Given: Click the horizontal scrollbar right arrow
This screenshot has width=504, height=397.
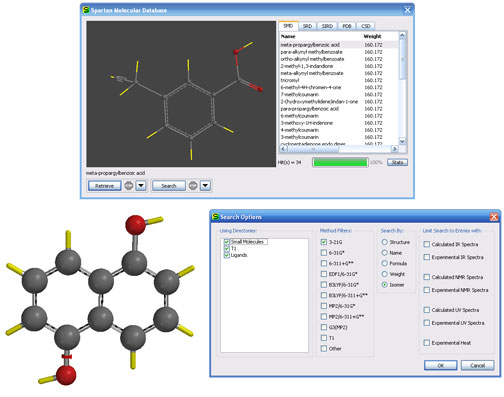Looking at the screenshot, I should tap(395, 149).
